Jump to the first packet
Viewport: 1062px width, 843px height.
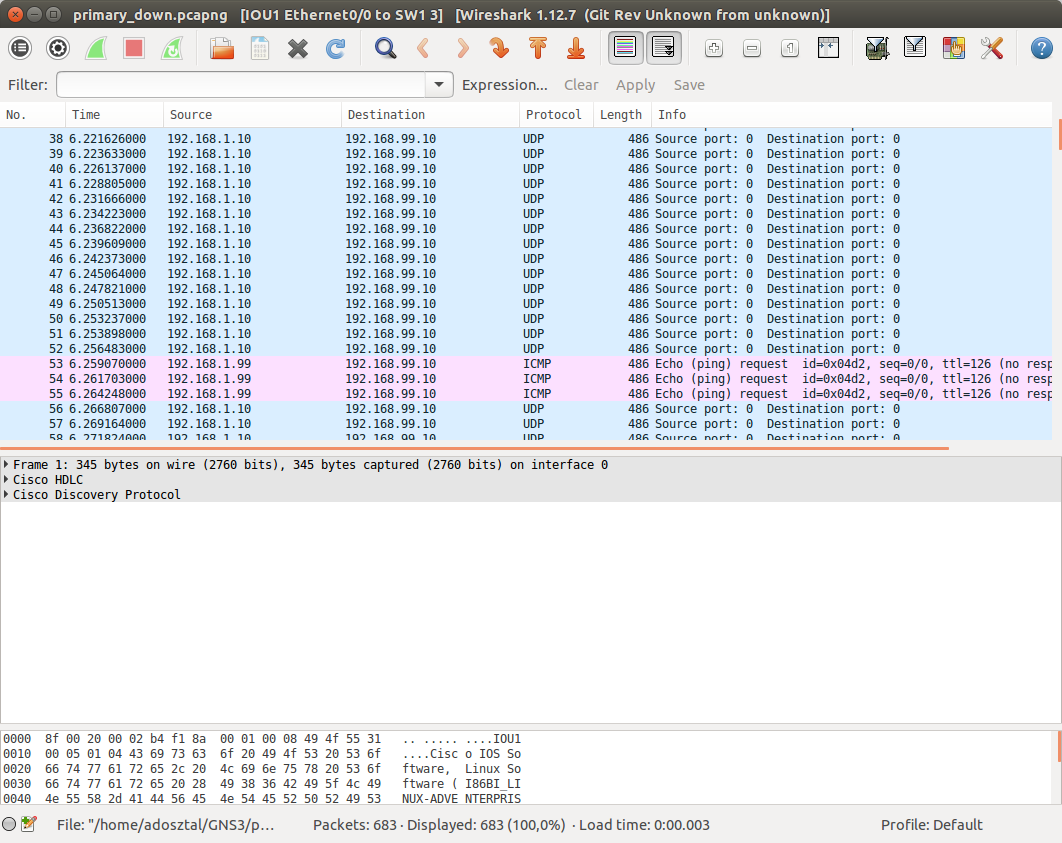[537, 48]
